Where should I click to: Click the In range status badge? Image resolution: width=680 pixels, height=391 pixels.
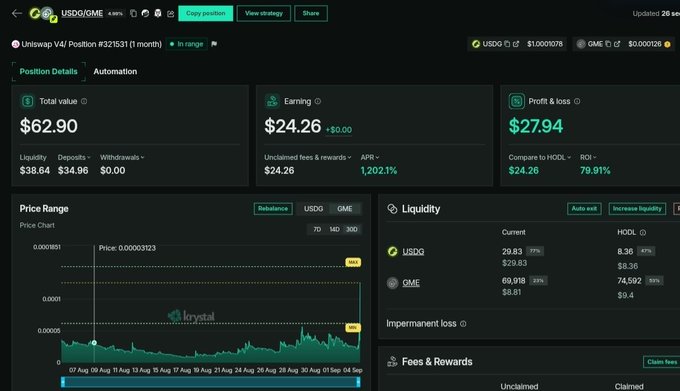click(187, 44)
